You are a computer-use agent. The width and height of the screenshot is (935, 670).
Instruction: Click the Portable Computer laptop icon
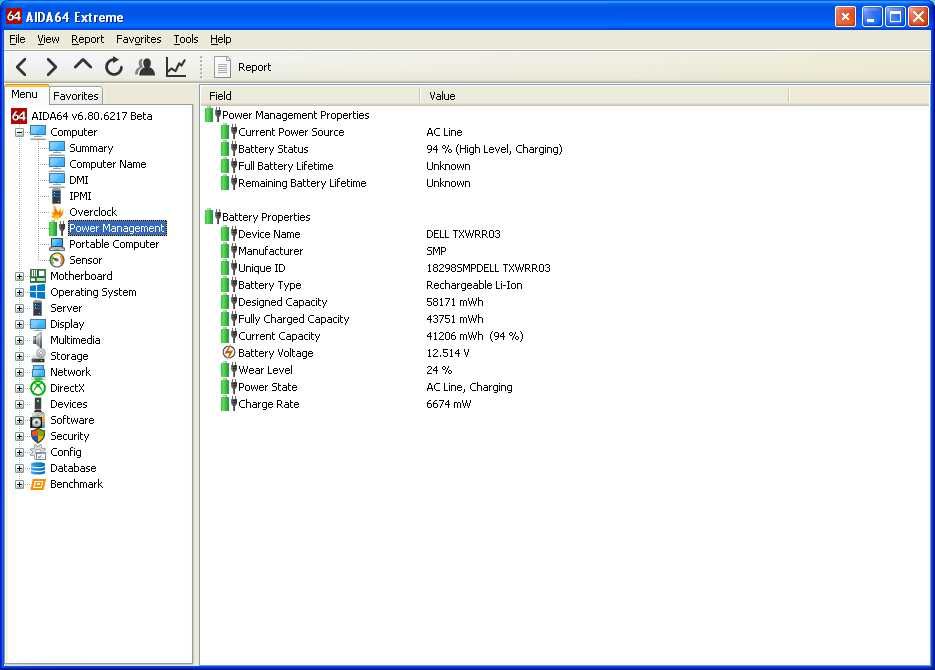[x=57, y=244]
